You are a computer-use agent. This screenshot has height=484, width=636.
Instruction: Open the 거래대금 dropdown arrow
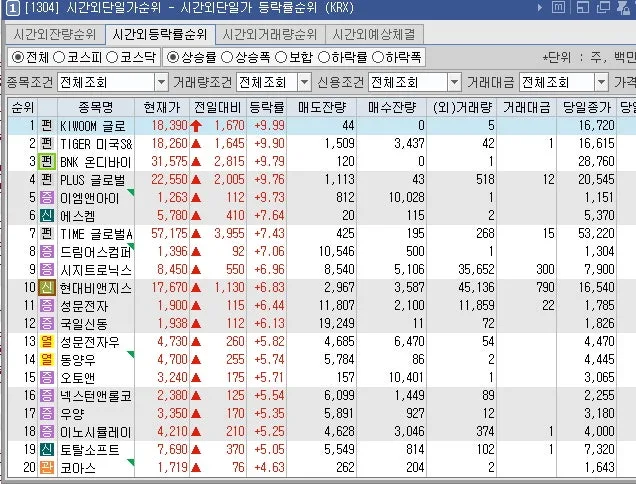602,82
